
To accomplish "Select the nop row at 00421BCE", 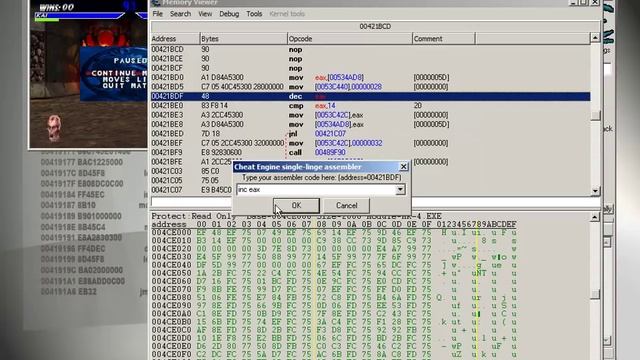I will (371, 59).
